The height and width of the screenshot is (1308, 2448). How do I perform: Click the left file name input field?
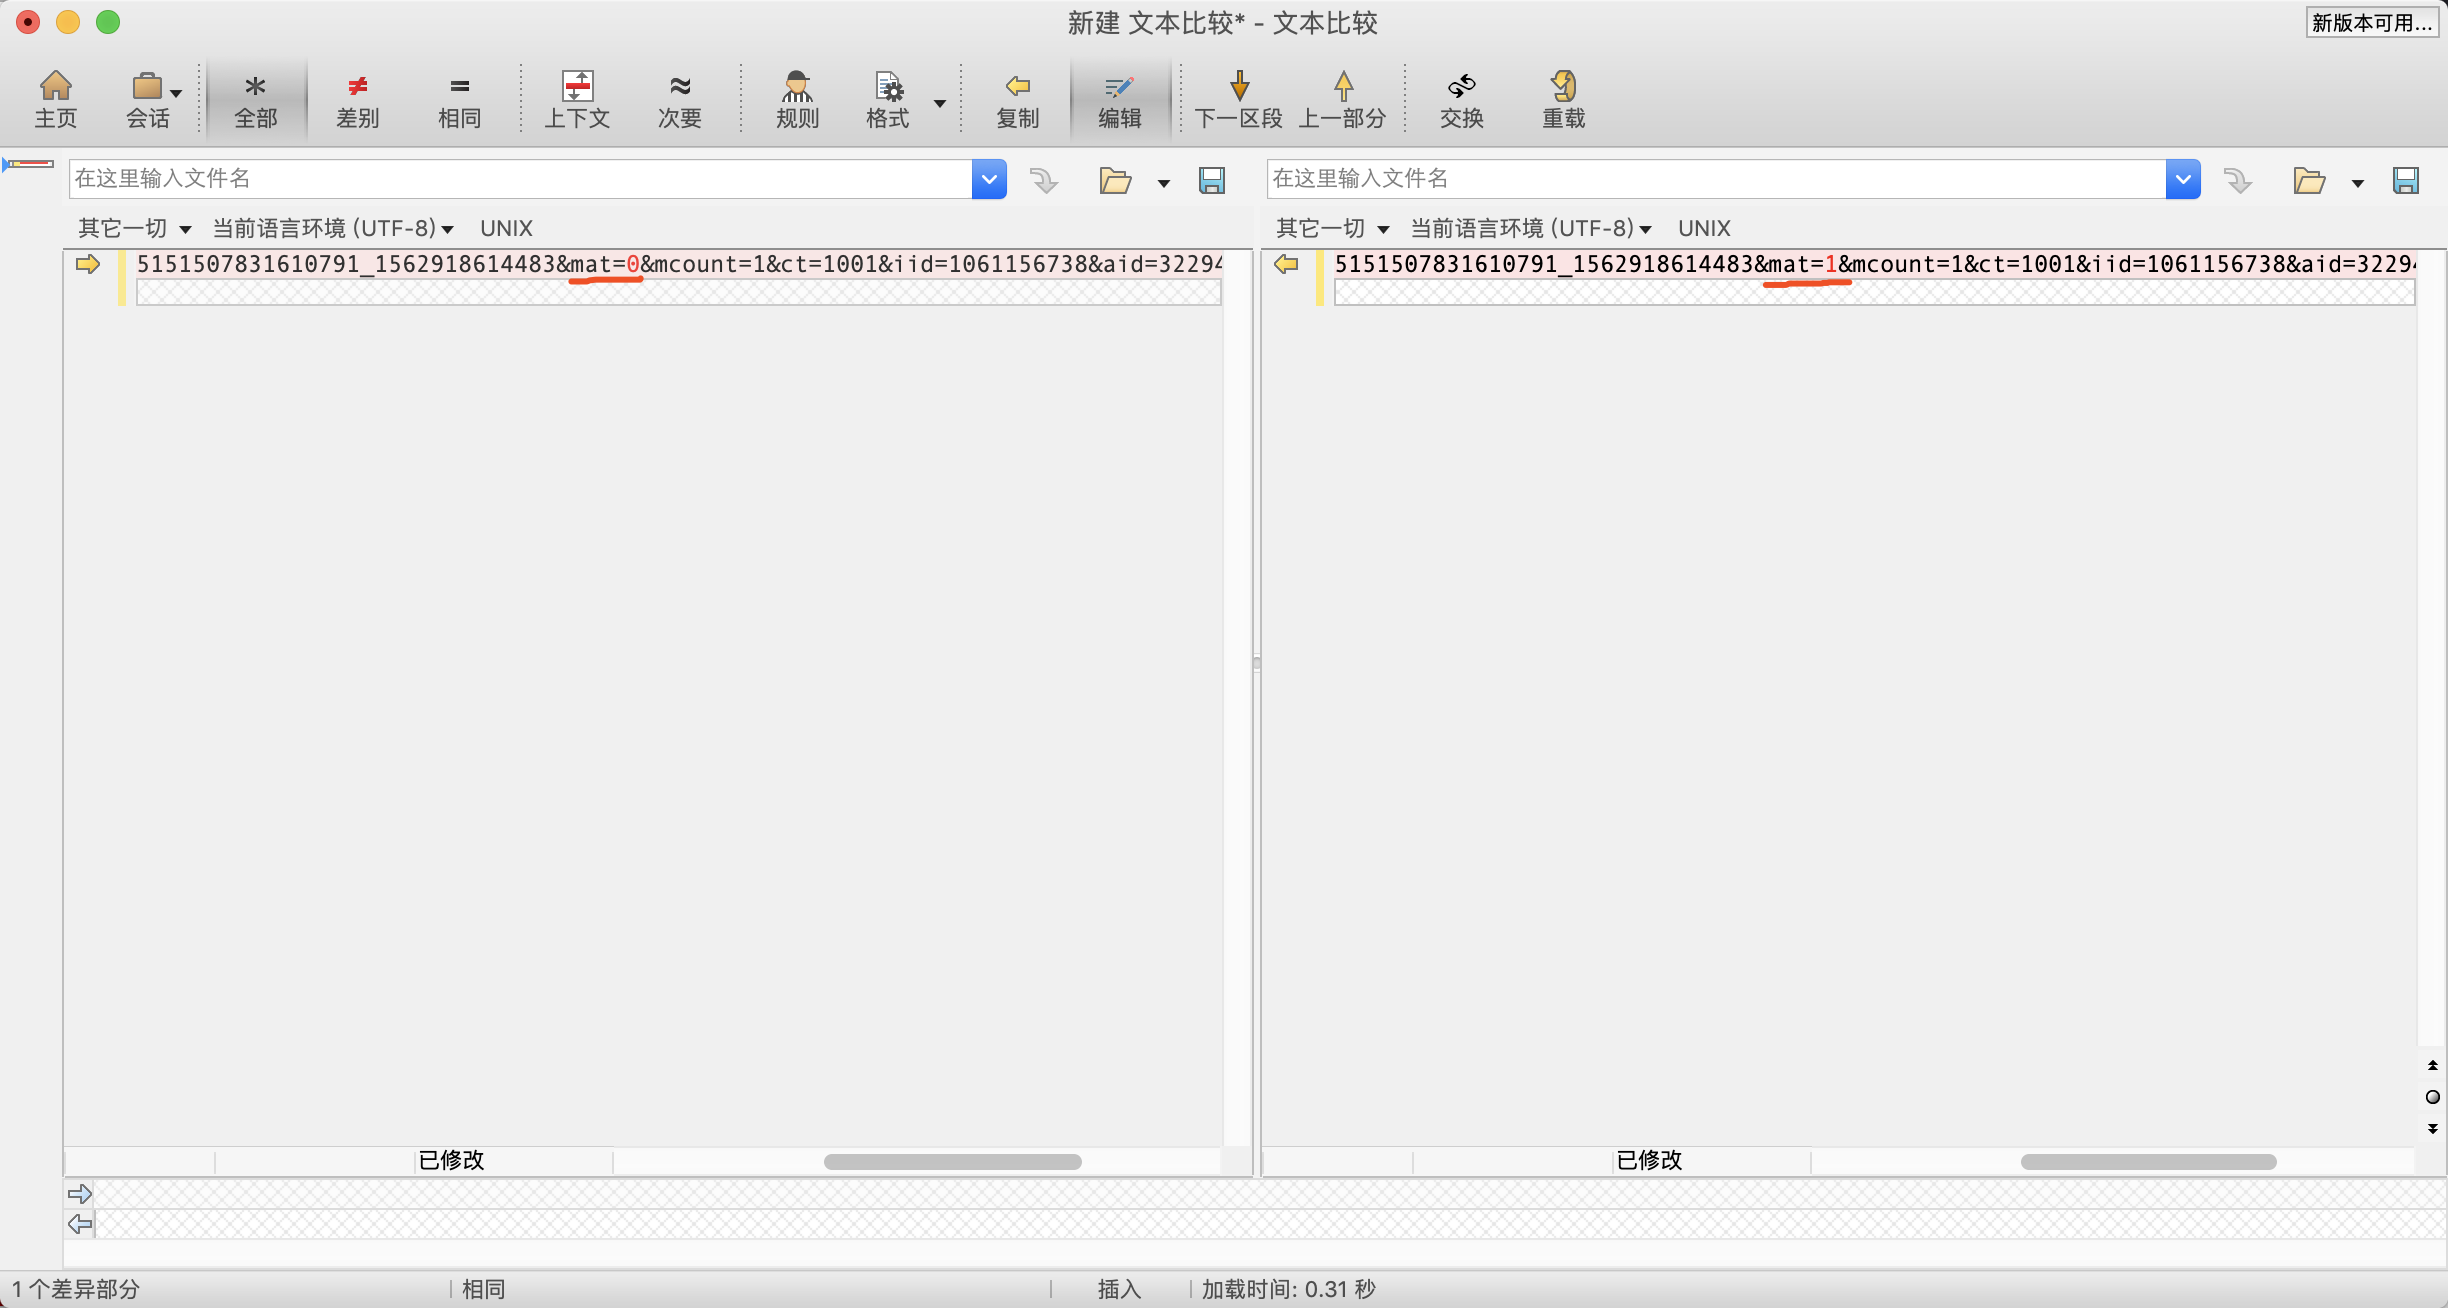[520, 179]
